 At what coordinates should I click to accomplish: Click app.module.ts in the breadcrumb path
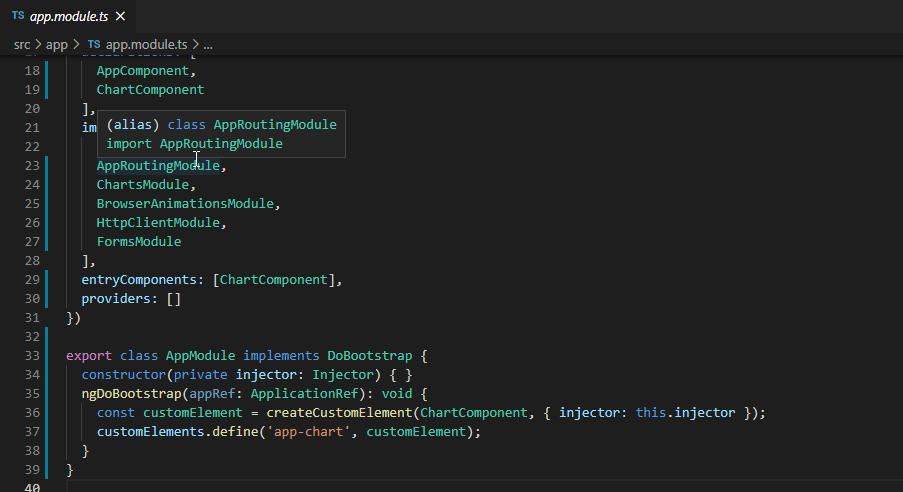pos(146,45)
